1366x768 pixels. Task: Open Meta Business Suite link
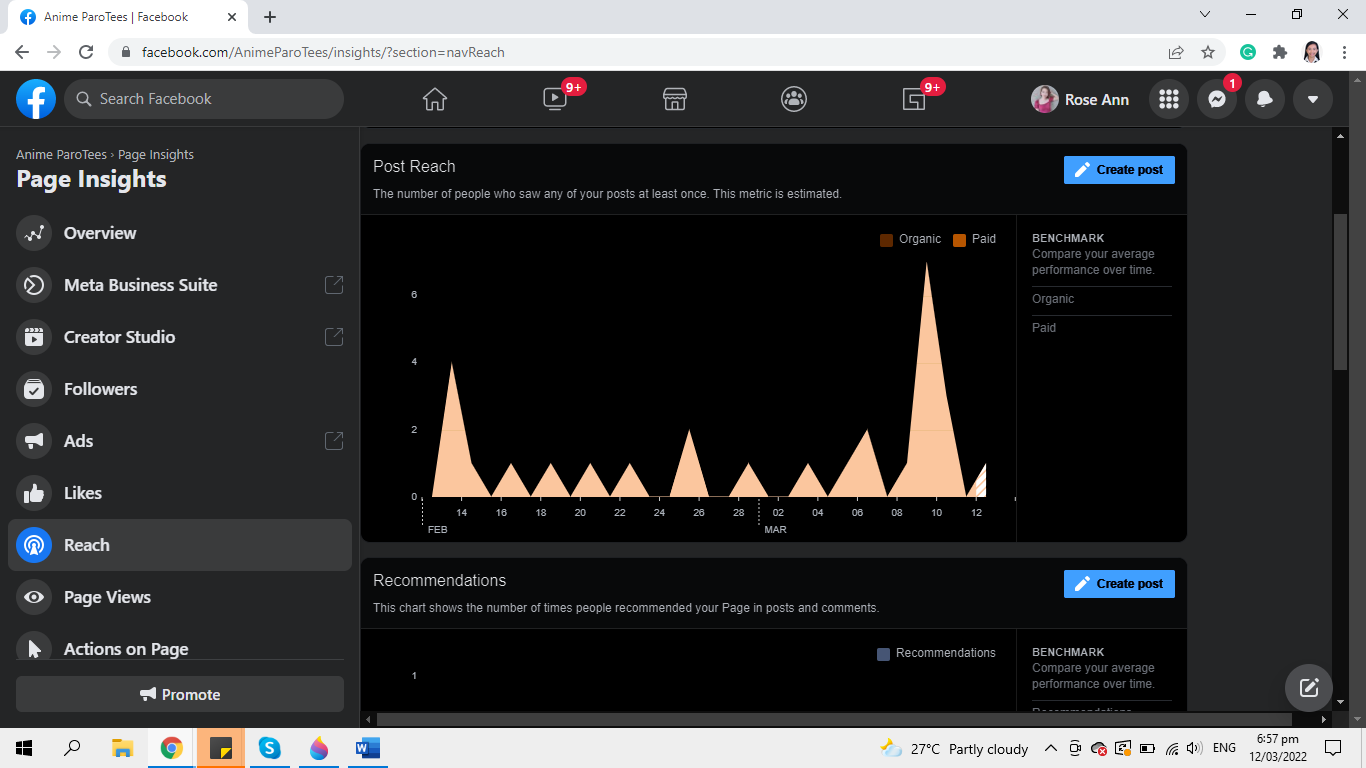(180, 285)
